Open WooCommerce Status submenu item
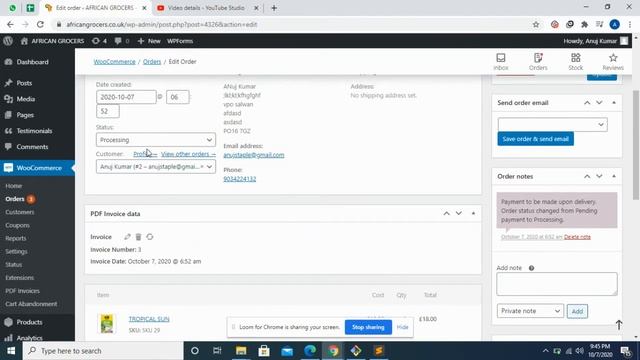The height and width of the screenshot is (360, 640). click(13, 264)
